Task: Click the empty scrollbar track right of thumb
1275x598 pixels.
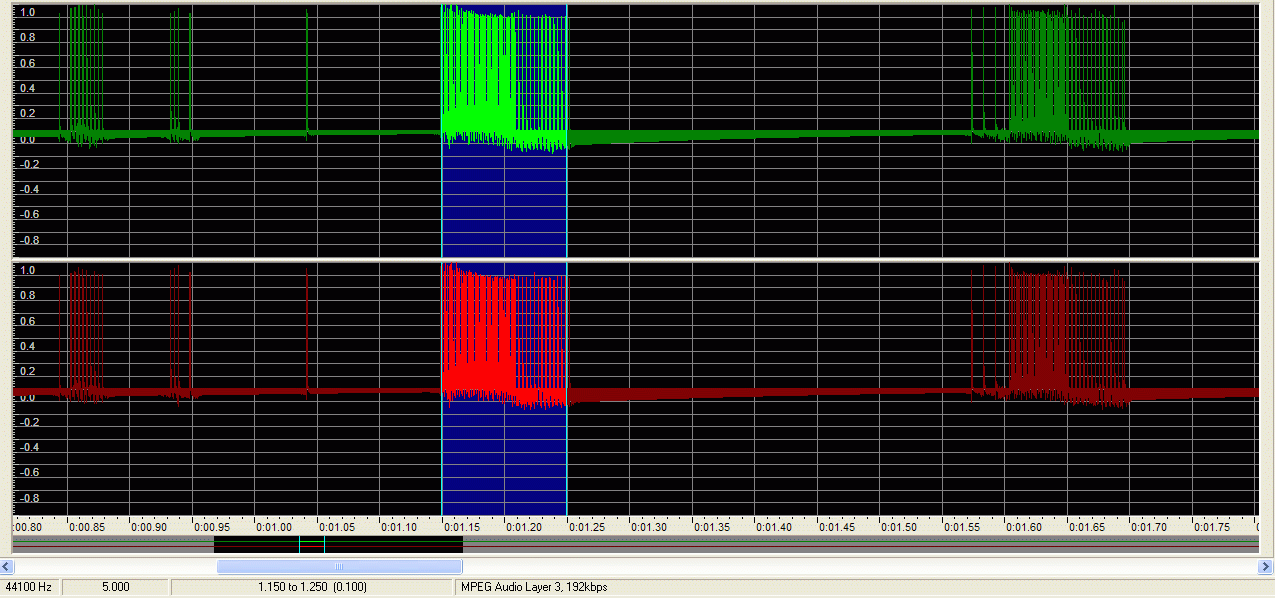Action: point(850,567)
